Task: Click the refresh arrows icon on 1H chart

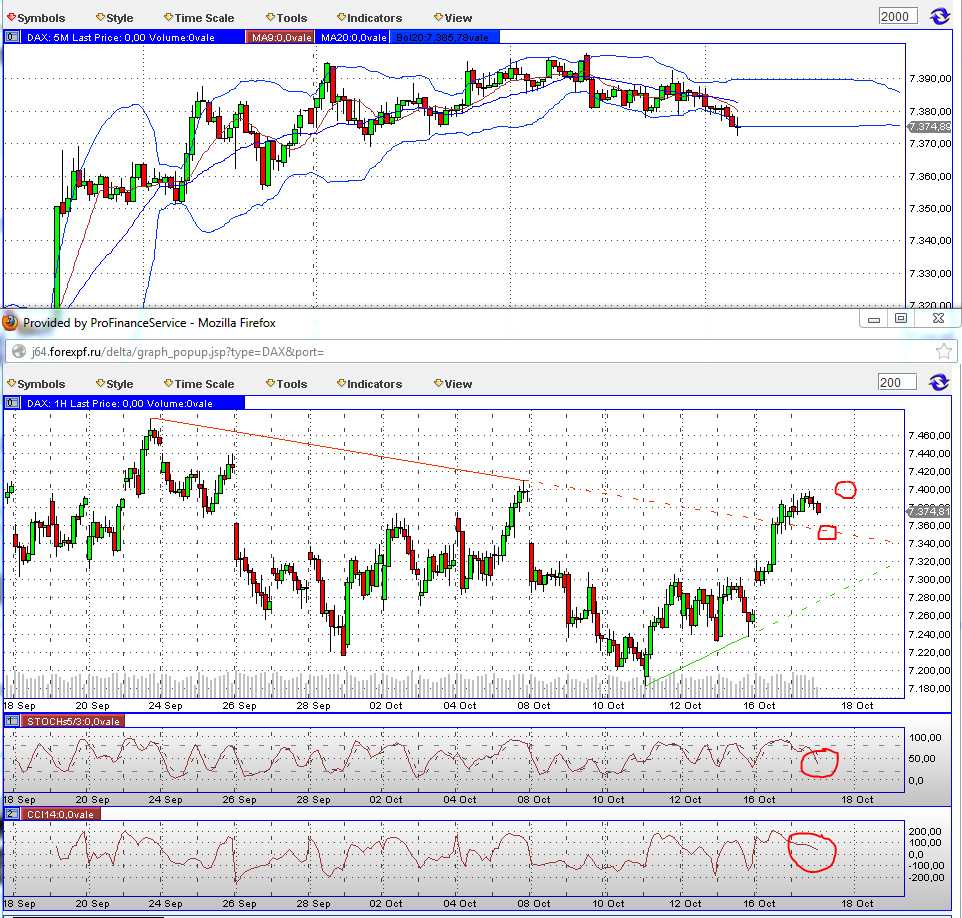Action: (938, 382)
